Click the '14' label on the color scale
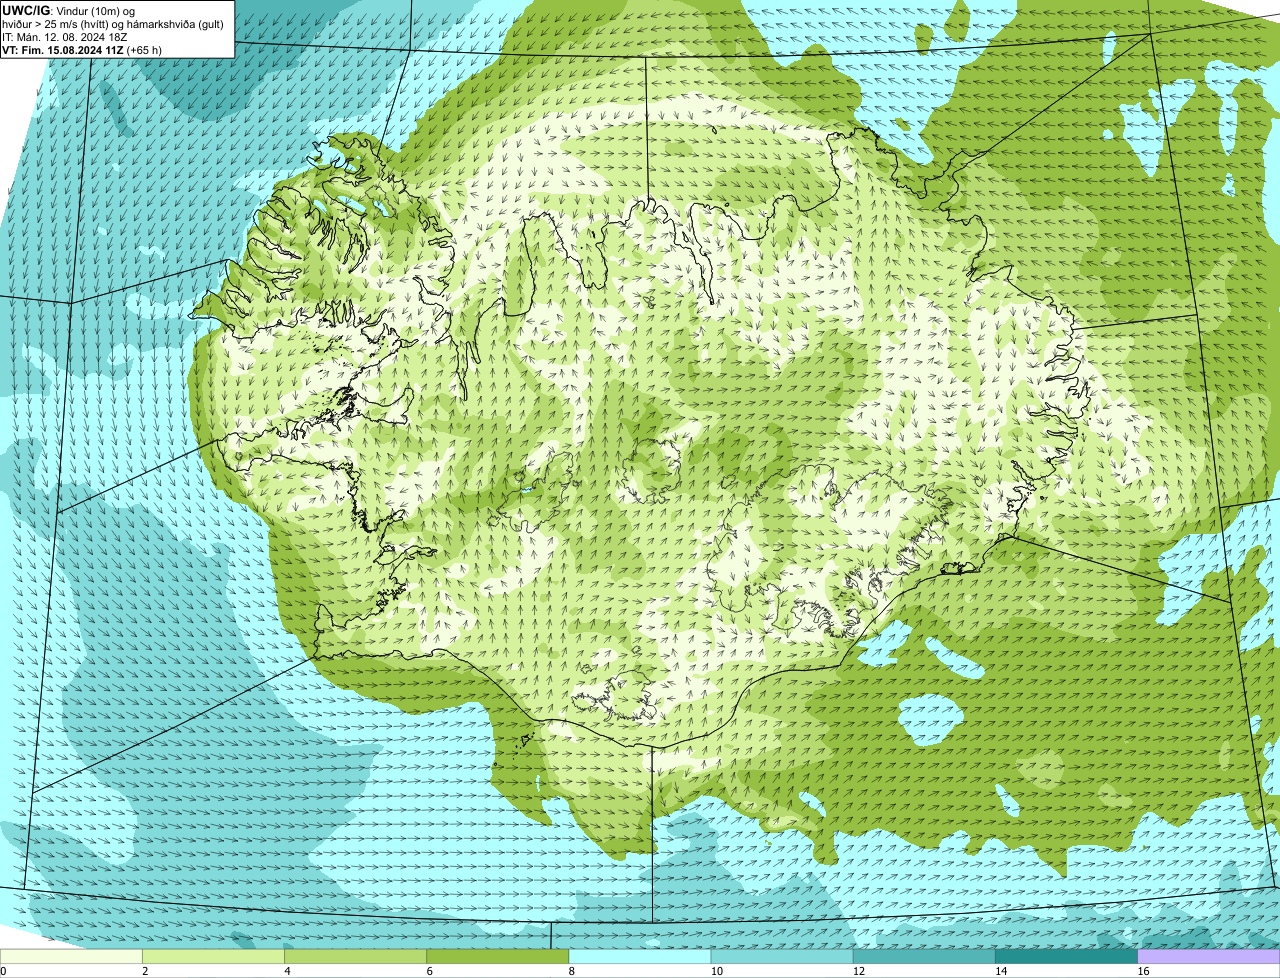The width and height of the screenshot is (1280, 978). (1000, 971)
